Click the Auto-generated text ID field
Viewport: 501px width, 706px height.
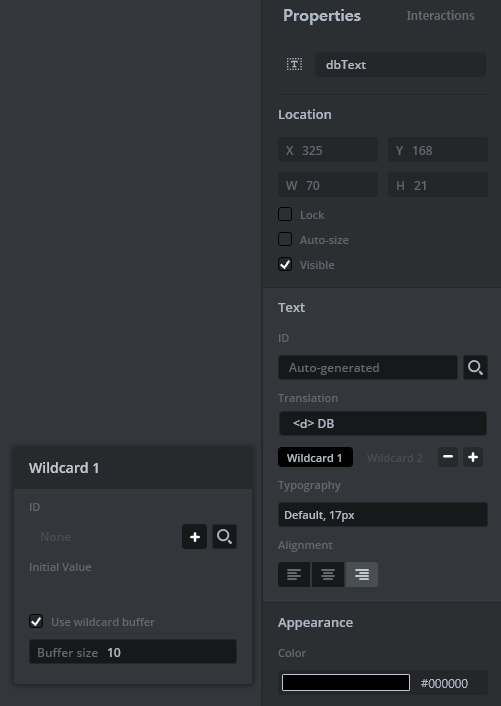point(368,367)
